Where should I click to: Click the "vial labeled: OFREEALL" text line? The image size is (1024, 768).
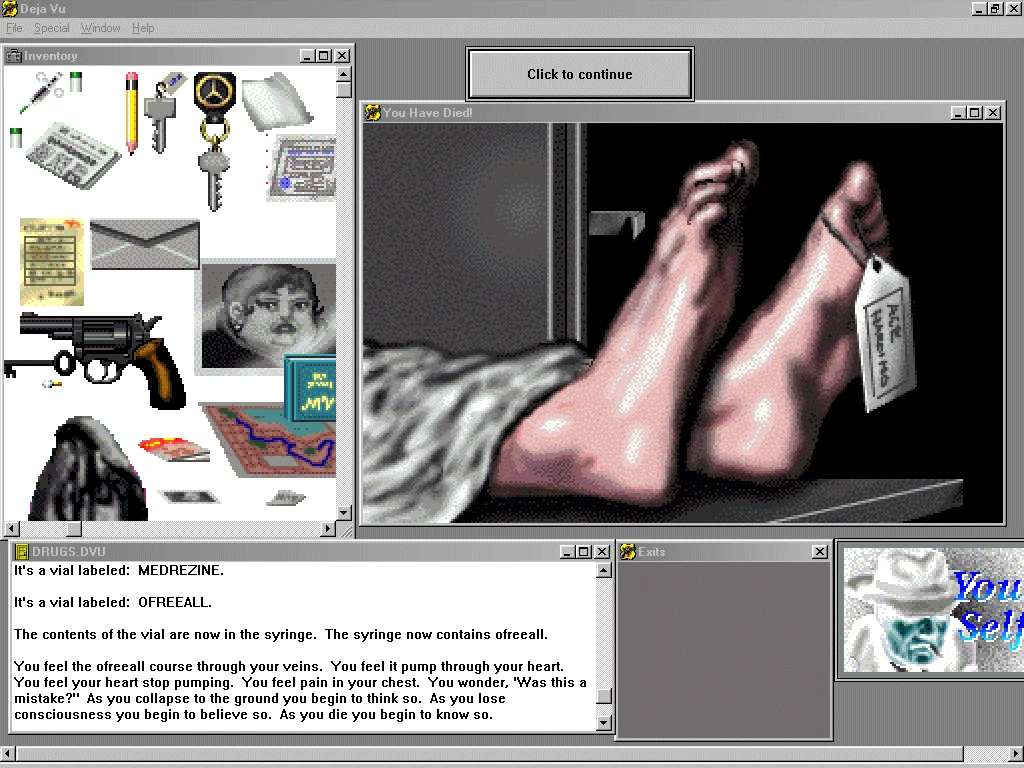tap(113, 602)
